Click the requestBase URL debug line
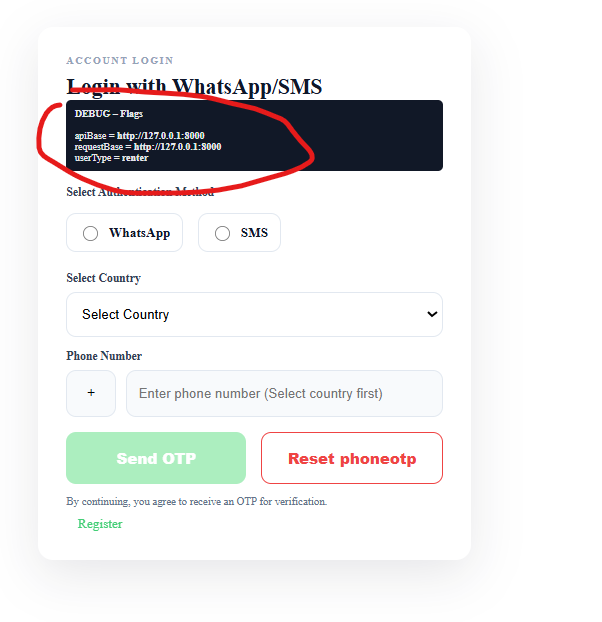The width and height of the screenshot is (602, 622). click(148, 146)
